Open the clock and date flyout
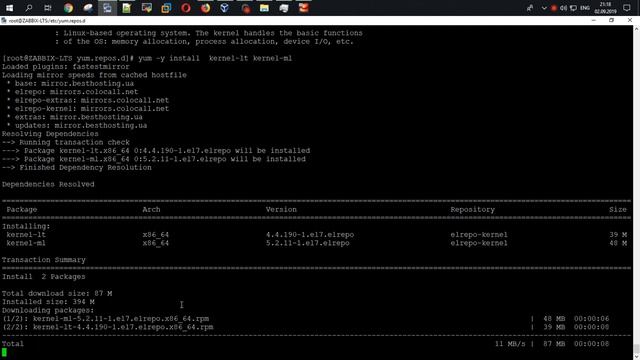 coord(605,8)
